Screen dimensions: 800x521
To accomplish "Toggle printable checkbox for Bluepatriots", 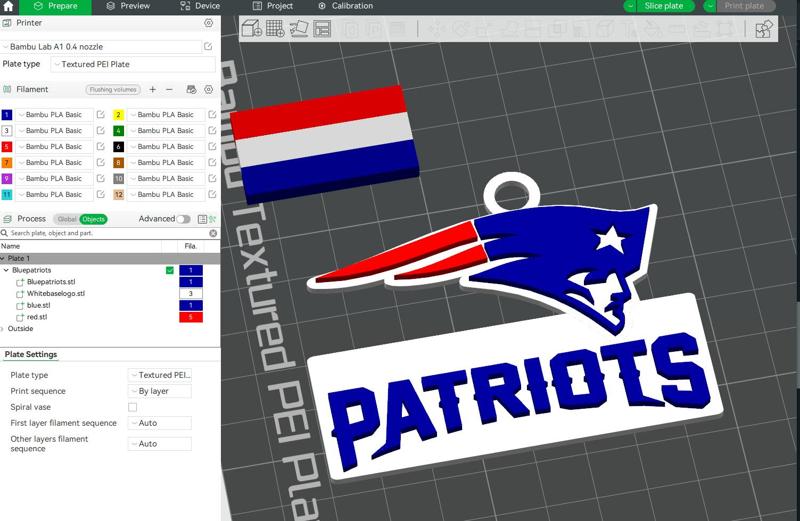I will pyautogui.click(x=170, y=270).
